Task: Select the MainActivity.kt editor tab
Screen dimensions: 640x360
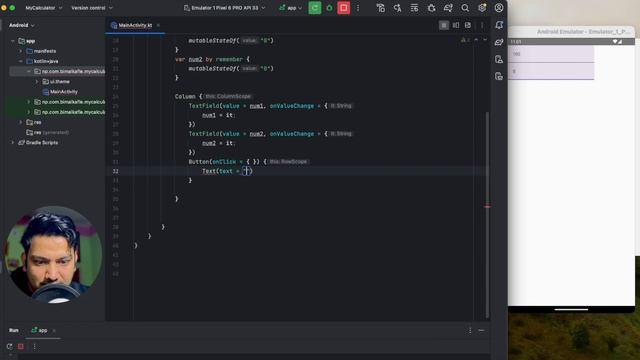Action: click(135, 25)
